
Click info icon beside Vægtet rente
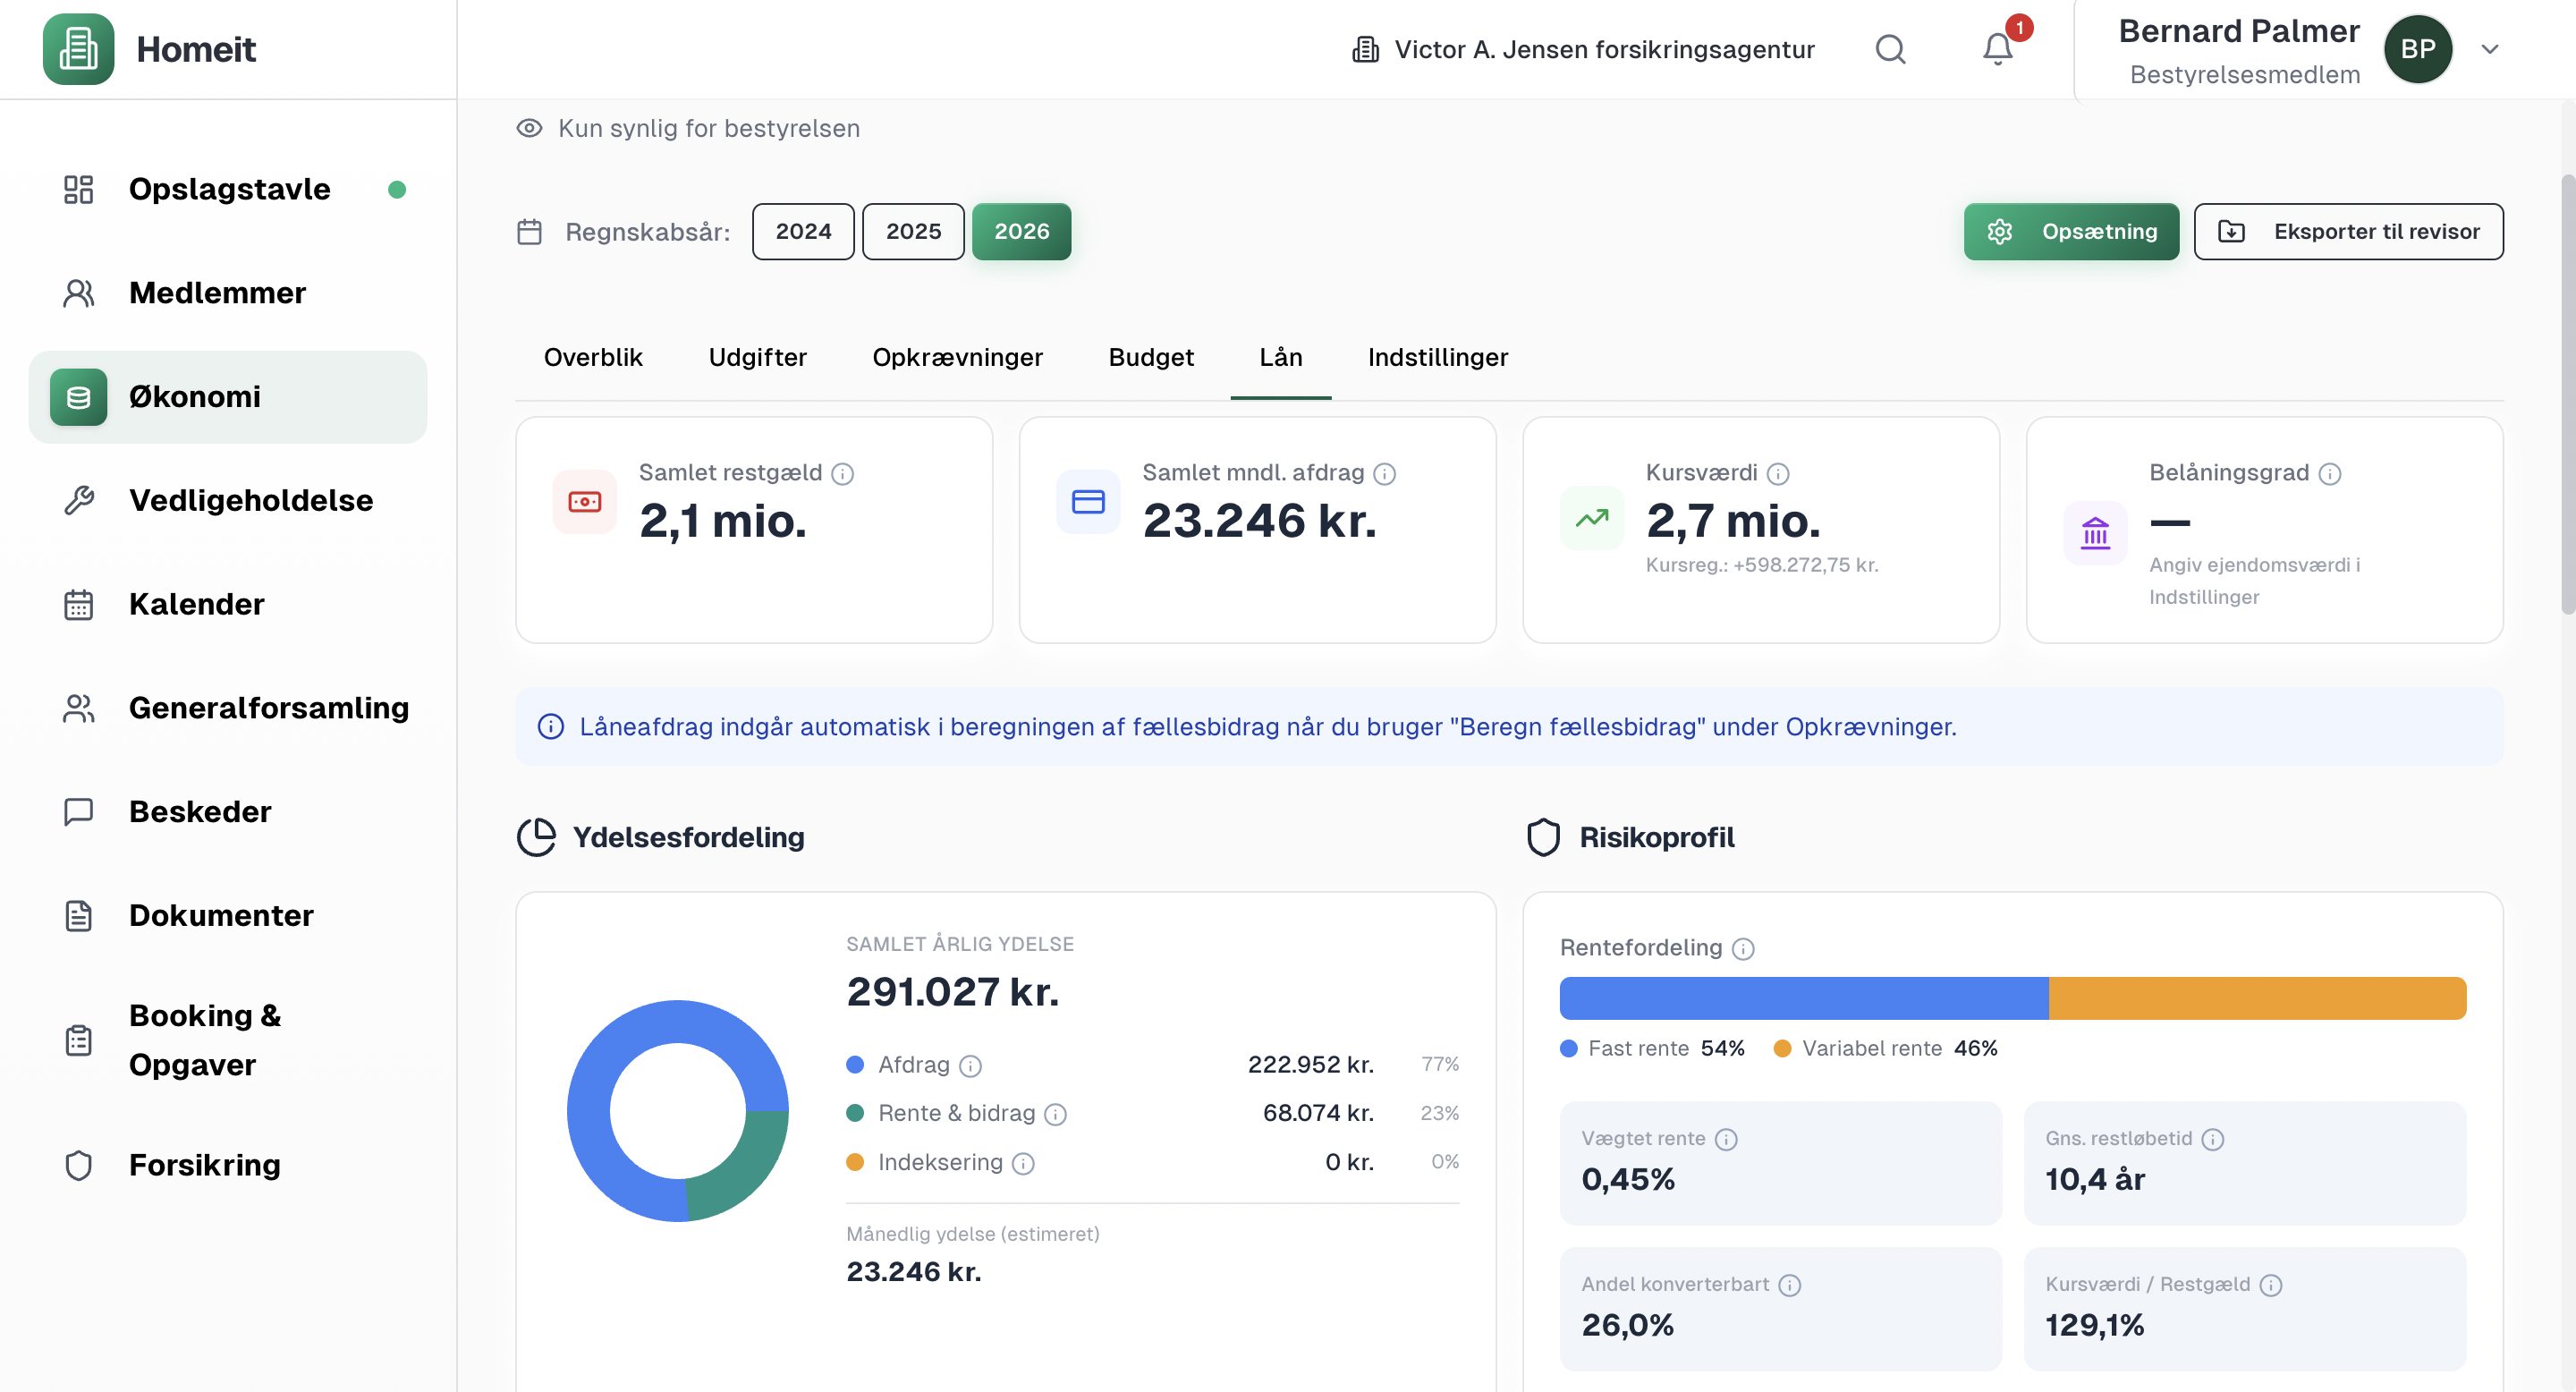(1726, 1139)
